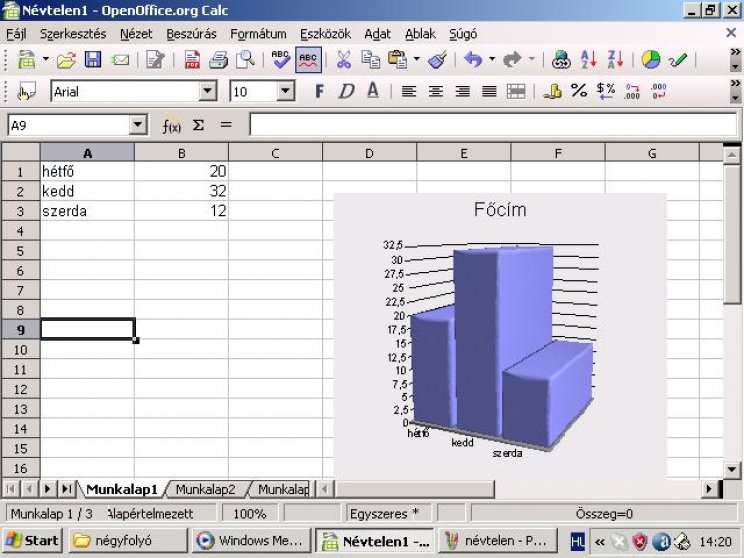Apply currency number format
744x558 pixels.
coord(552,91)
